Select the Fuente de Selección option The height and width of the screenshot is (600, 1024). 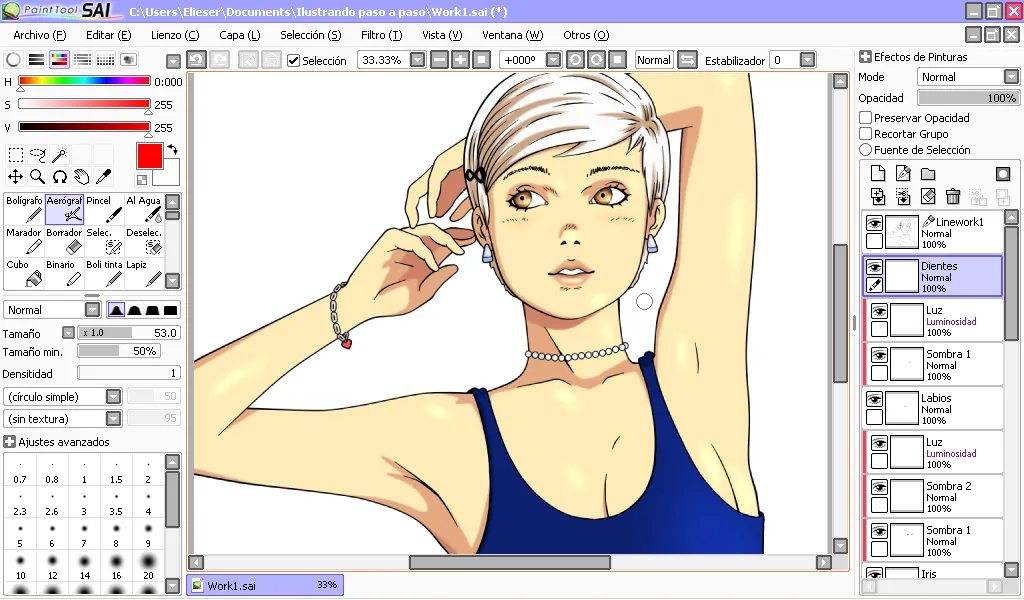(x=866, y=150)
